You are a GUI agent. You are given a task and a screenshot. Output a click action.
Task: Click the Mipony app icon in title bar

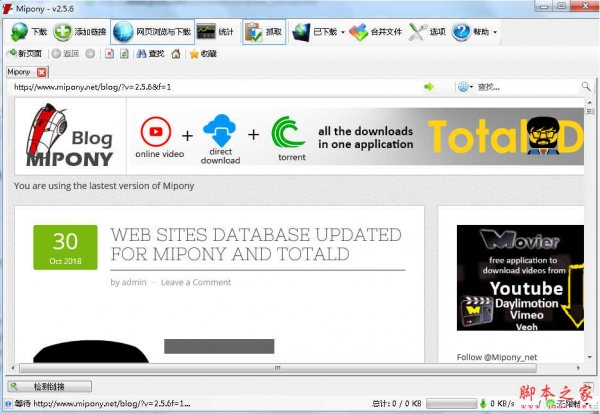pyautogui.click(x=7, y=8)
